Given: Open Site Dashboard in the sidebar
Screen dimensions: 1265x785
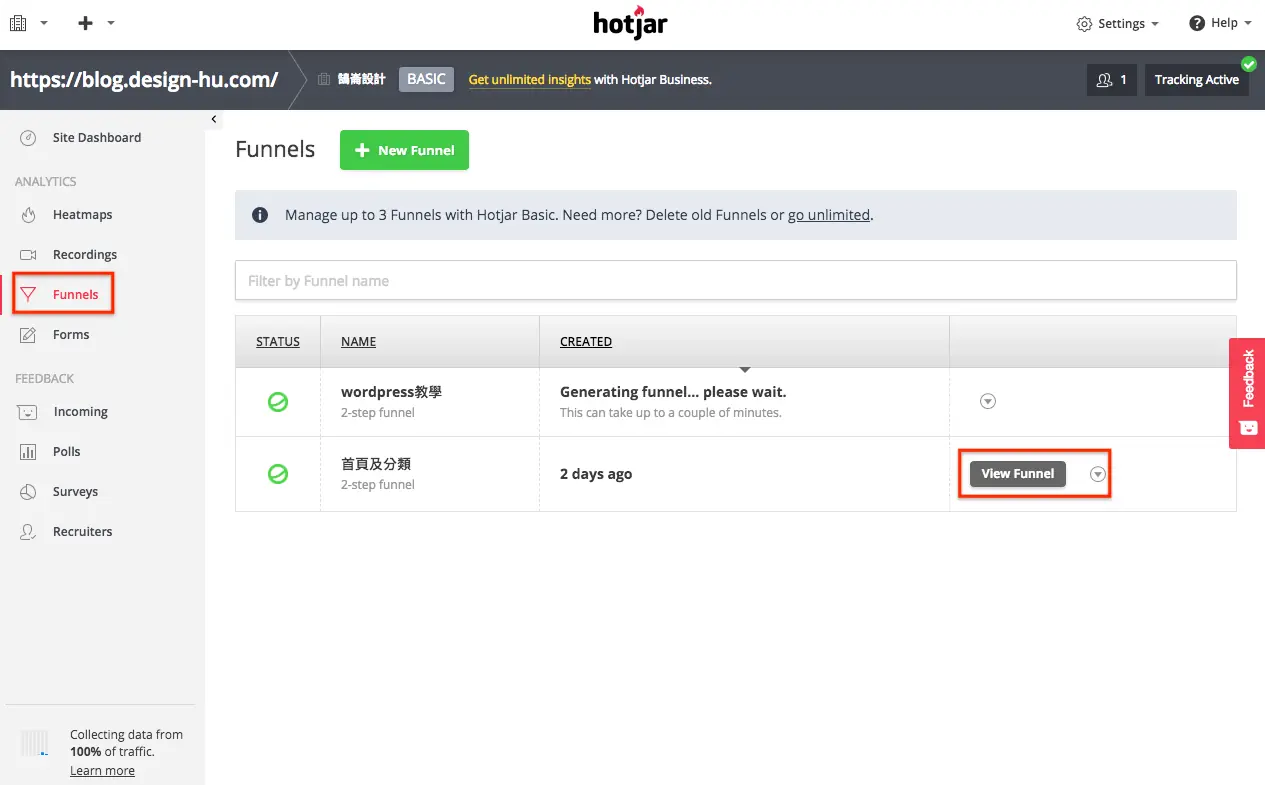Looking at the screenshot, I should 97,138.
